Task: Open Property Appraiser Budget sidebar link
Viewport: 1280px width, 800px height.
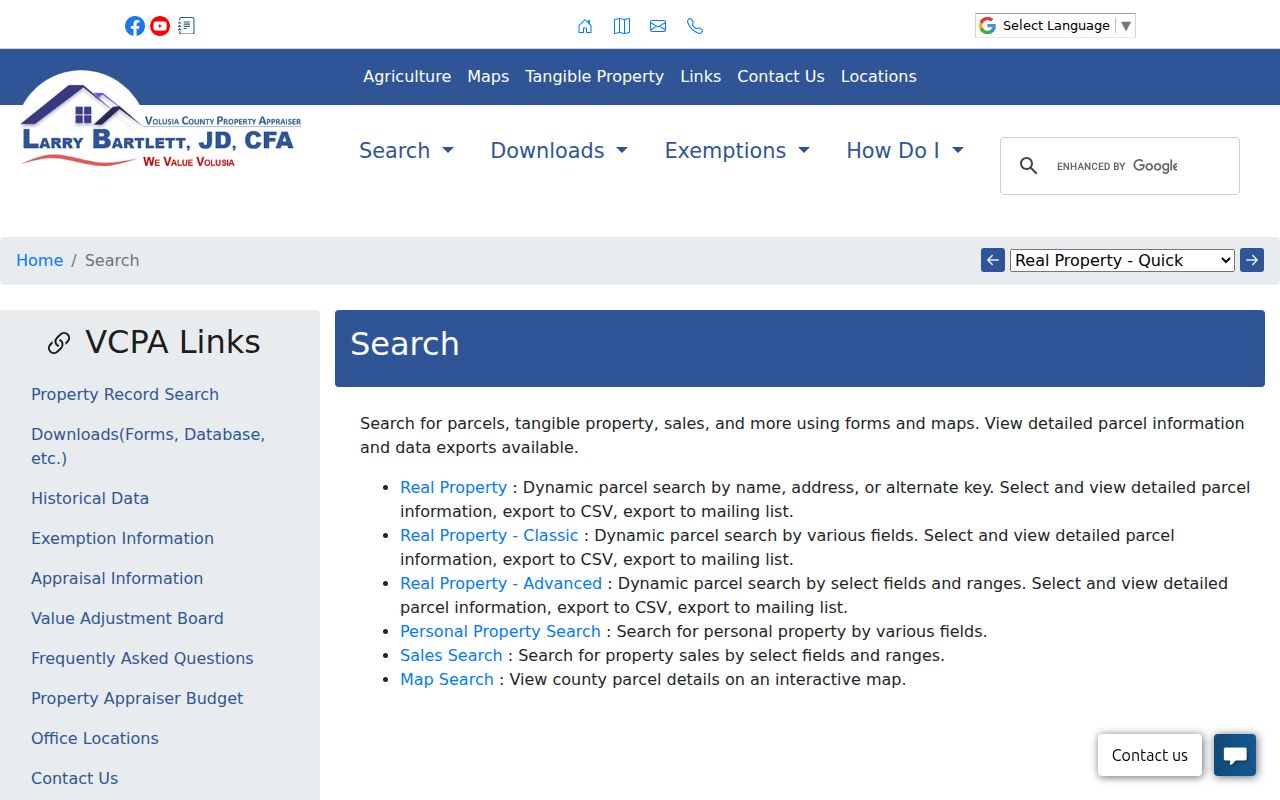Action: [137, 698]
